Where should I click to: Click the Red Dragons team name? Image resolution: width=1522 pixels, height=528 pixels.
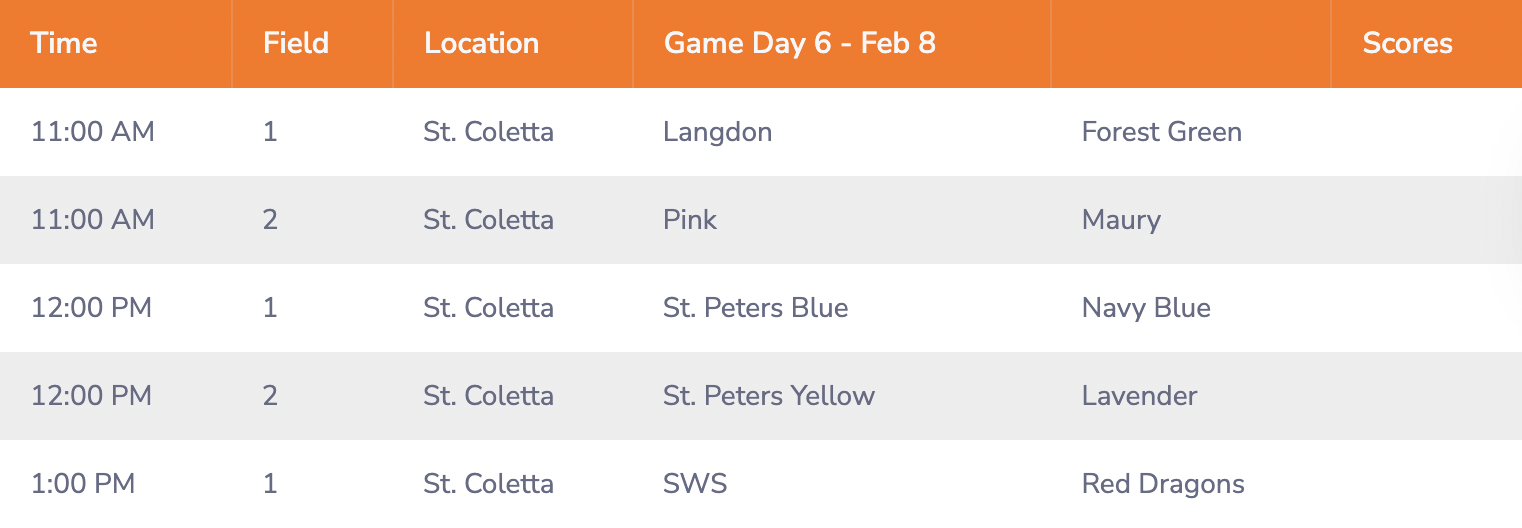coord(1163,484)
